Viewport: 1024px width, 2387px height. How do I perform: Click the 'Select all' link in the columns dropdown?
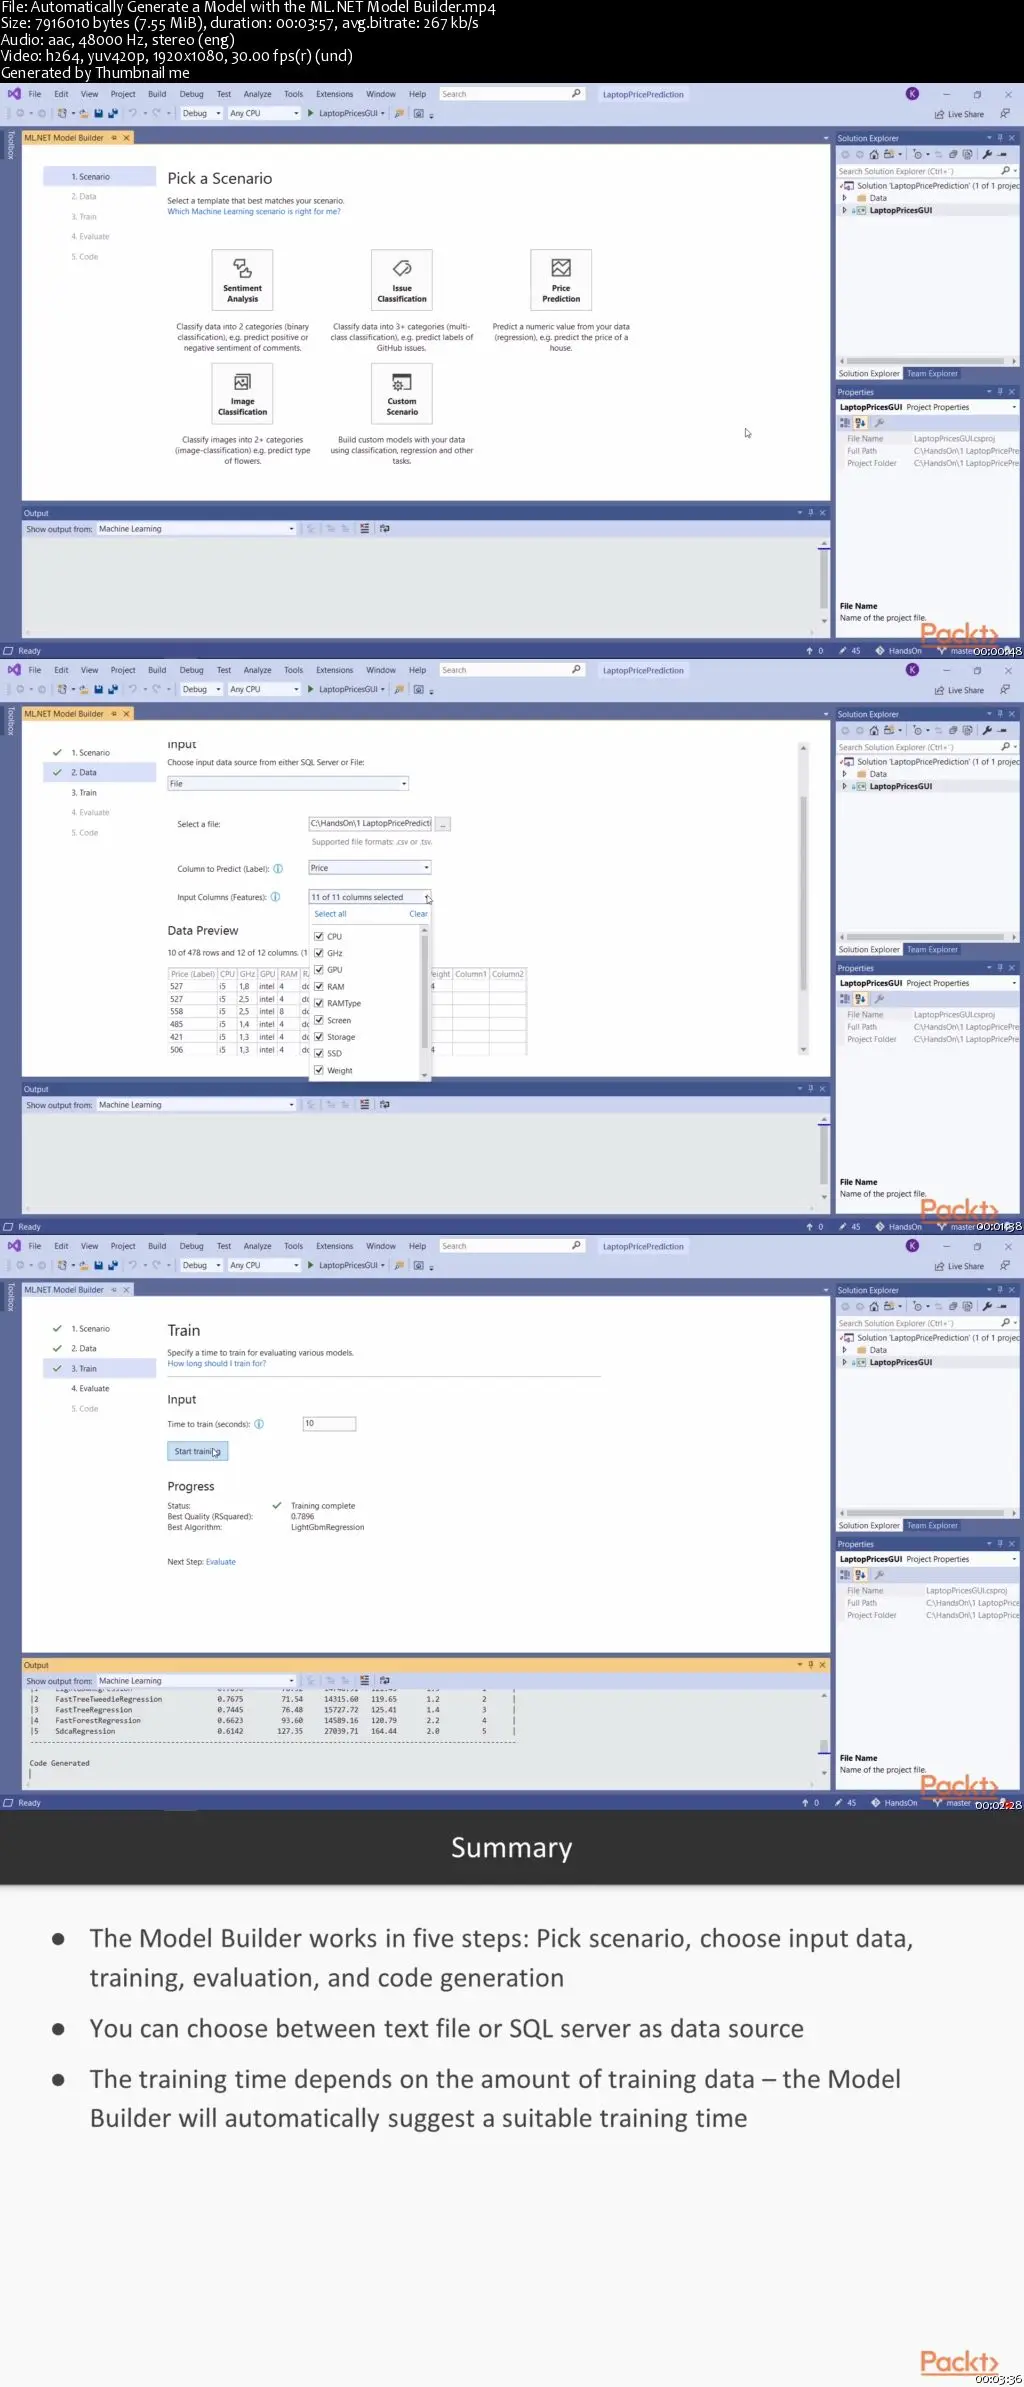click(x=330, y=914)
